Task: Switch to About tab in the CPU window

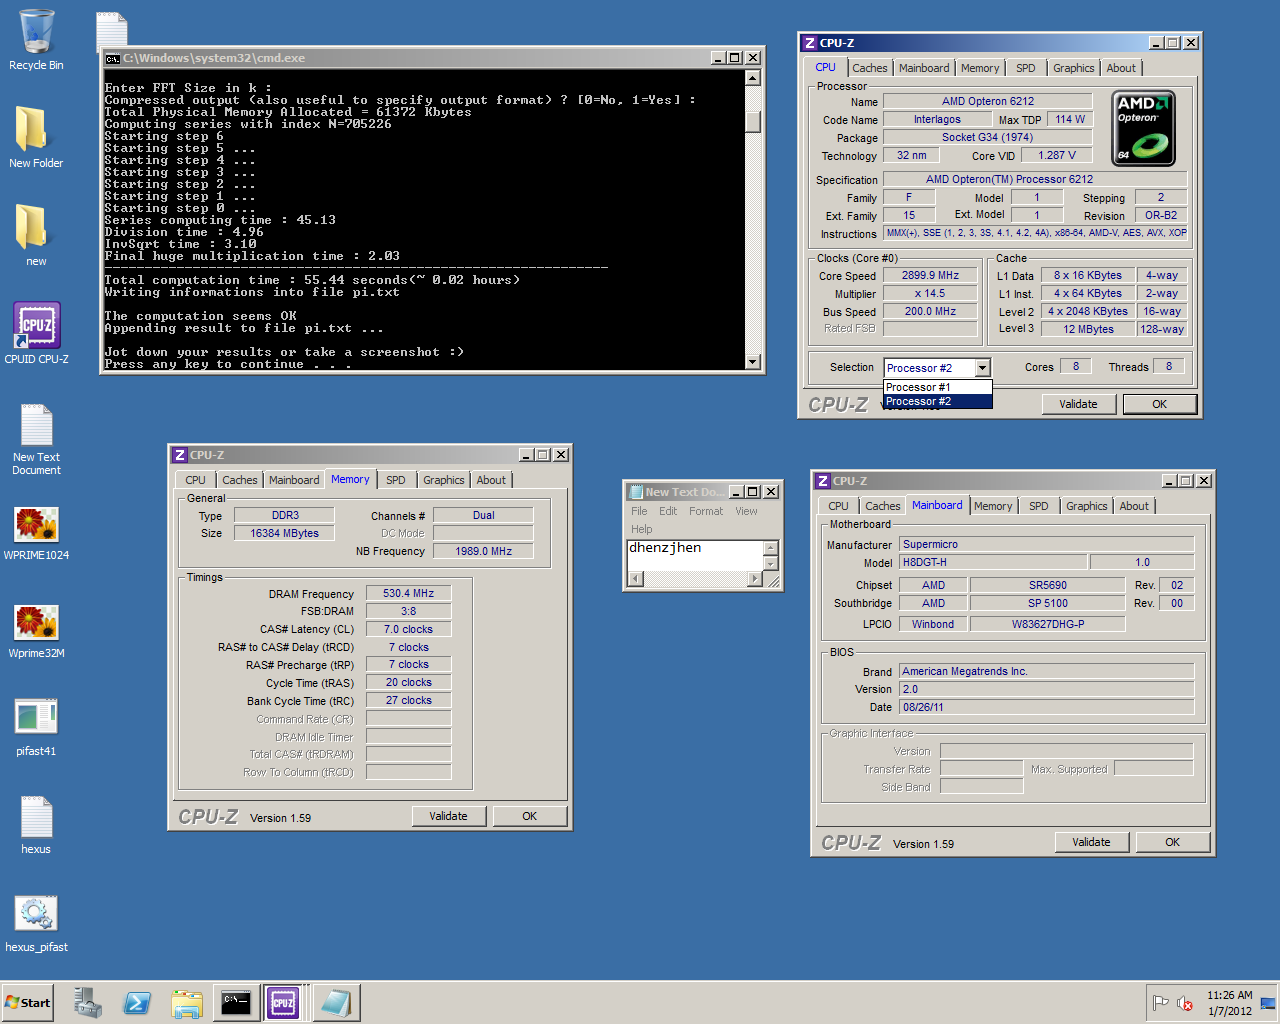Action: [x=1121, y=68]
